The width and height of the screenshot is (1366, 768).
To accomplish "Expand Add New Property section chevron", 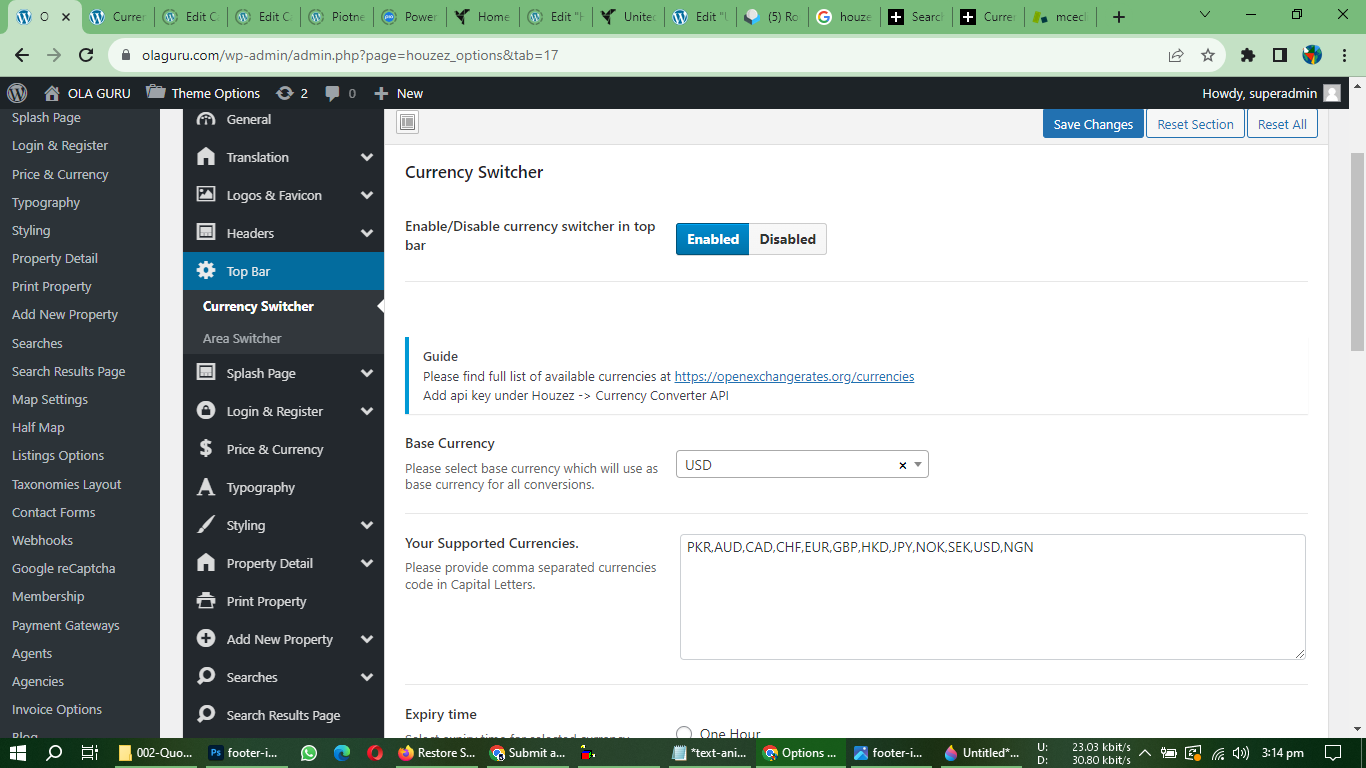I will (x=367, y=639).
